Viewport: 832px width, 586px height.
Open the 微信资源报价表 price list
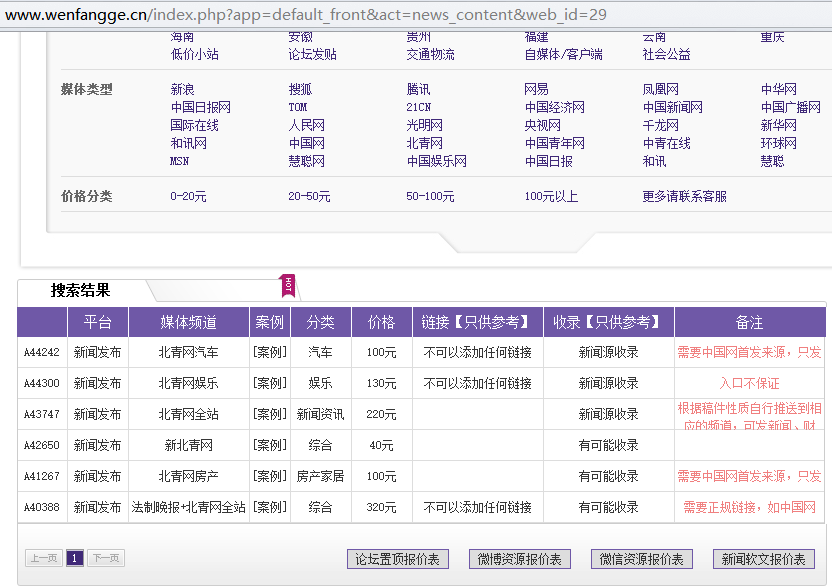[641, 560]
